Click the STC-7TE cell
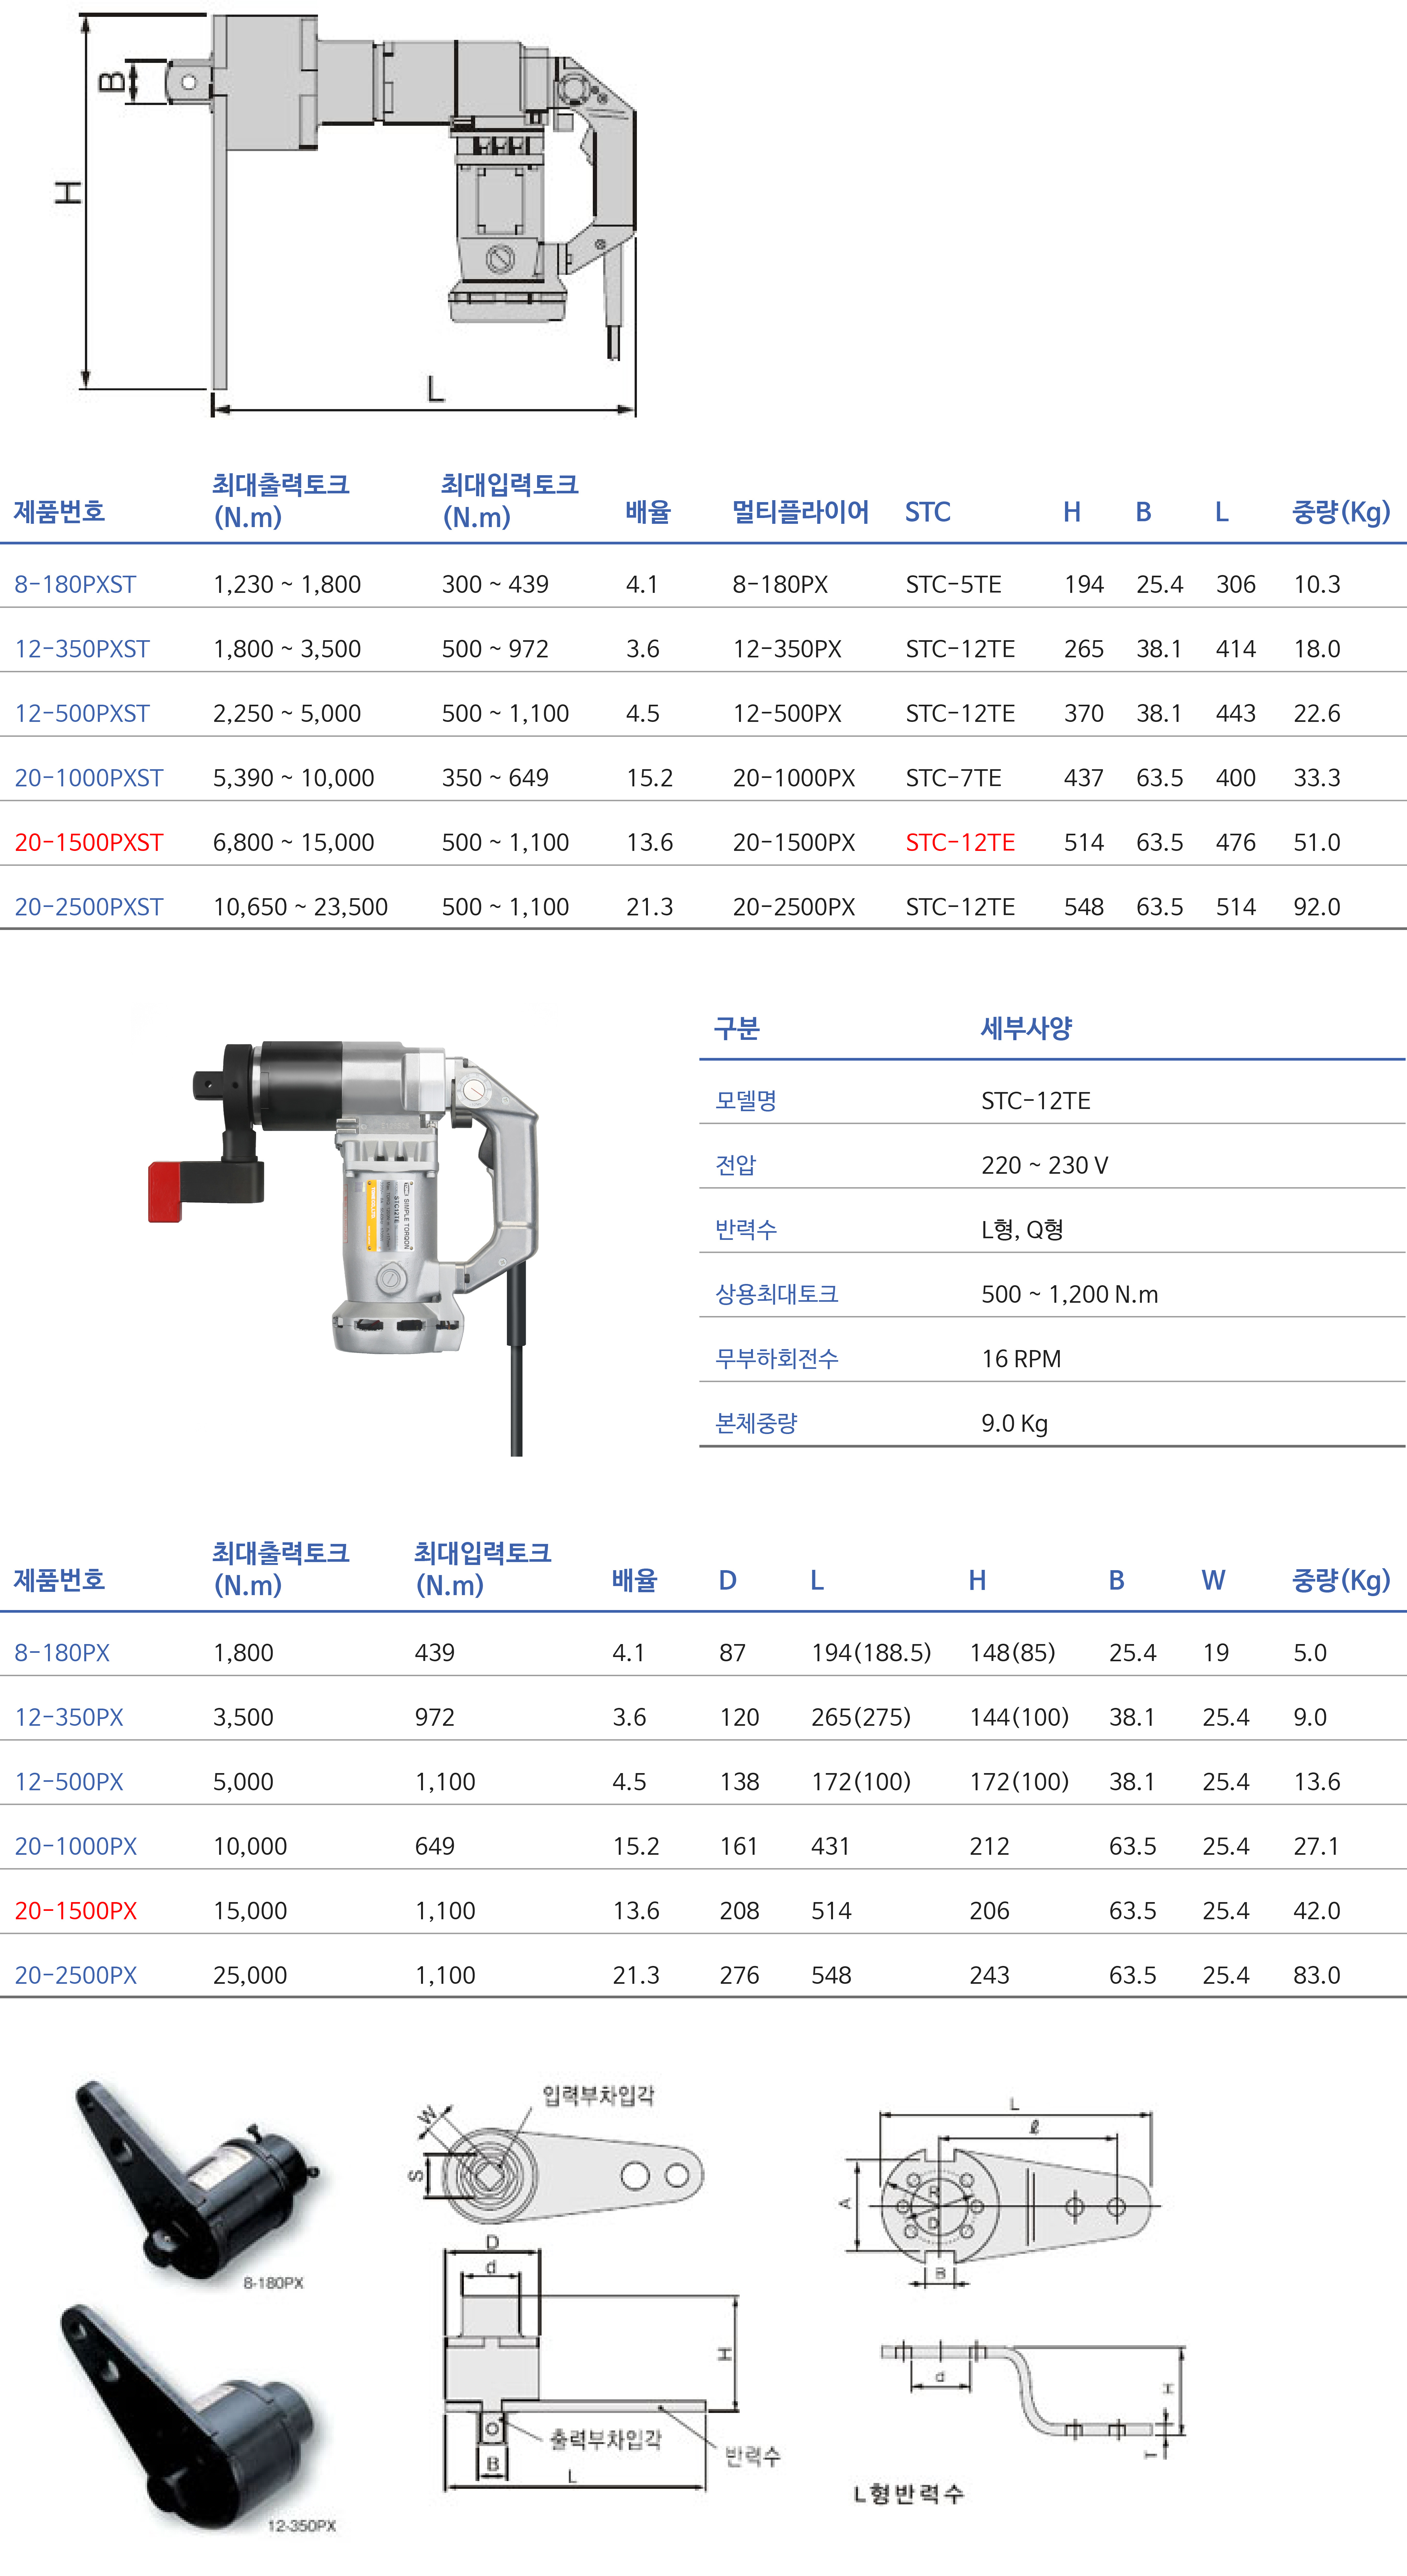This screenshot has height=2576, width=1407. click(x=953, y=778)
